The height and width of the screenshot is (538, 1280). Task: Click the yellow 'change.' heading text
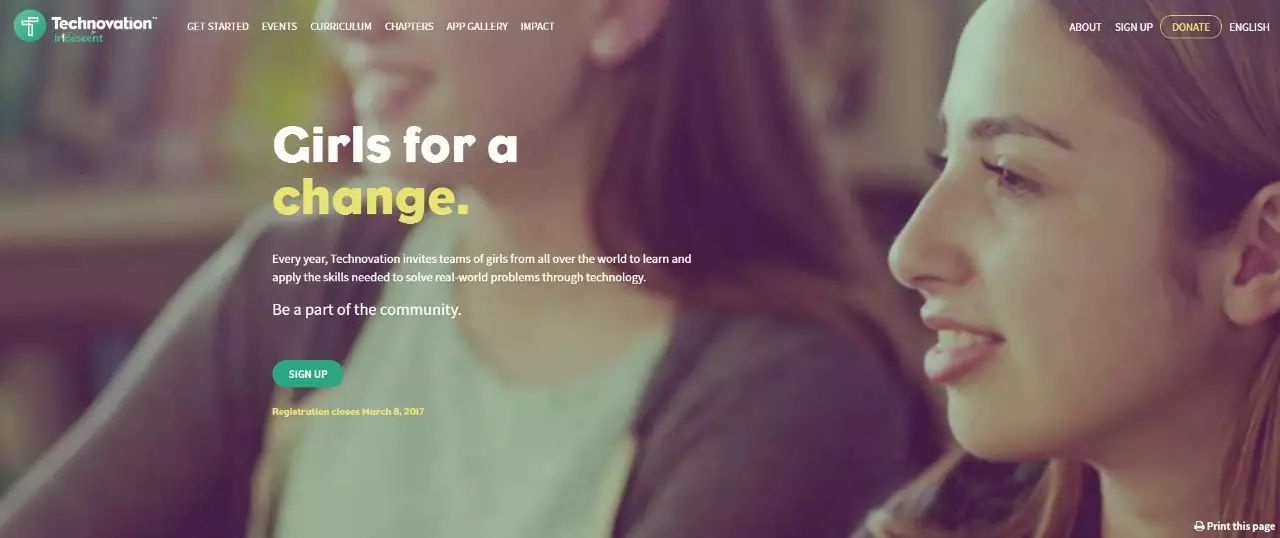[370, 198]
